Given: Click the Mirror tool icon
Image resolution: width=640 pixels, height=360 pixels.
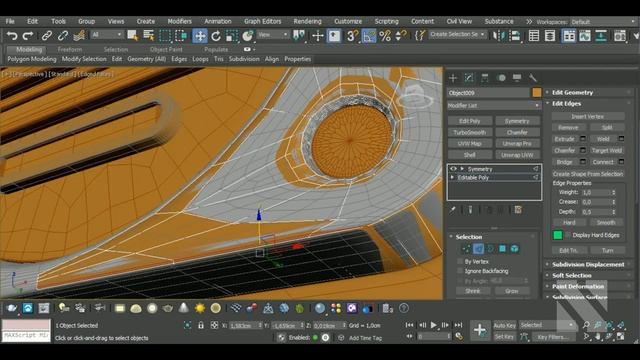Looking at the screenshot, I should 498,36.
